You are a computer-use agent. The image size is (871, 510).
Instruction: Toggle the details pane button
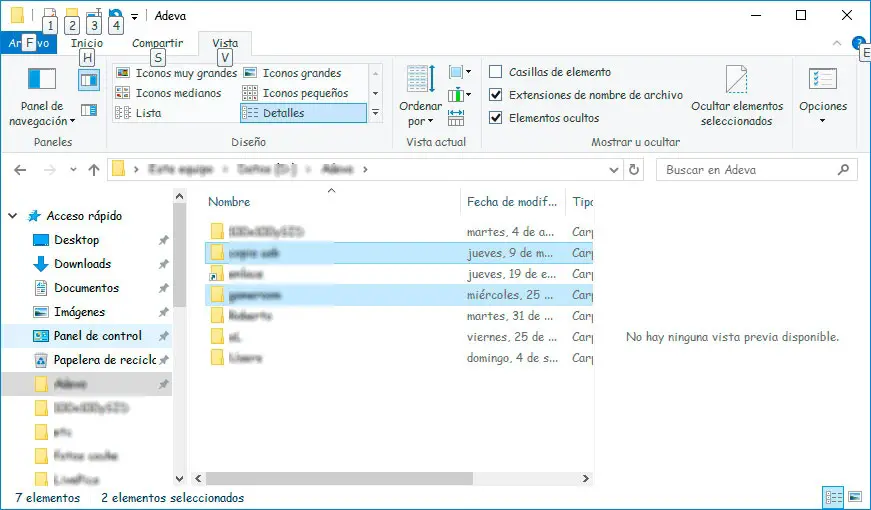pos(89,110)
